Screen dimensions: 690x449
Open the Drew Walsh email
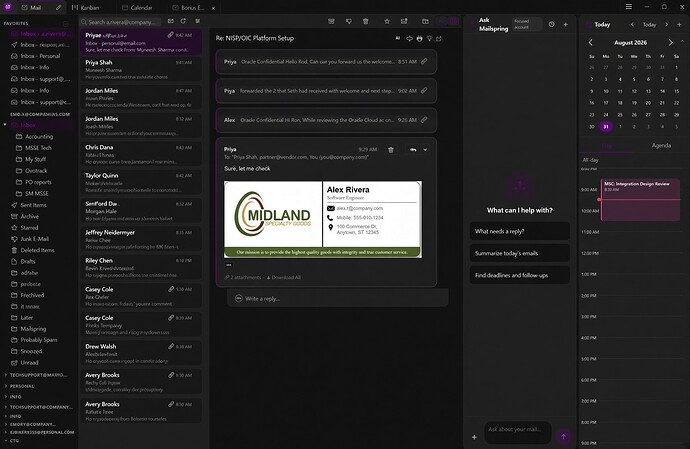coord(140,353)
